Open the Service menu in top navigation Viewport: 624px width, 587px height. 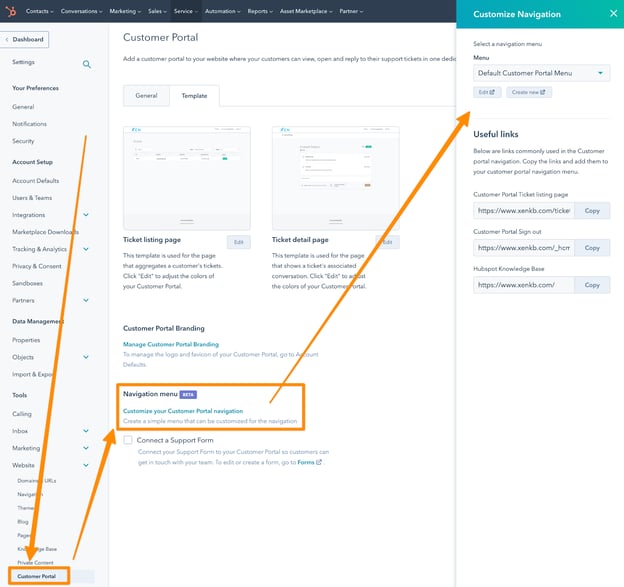[186, 12]
